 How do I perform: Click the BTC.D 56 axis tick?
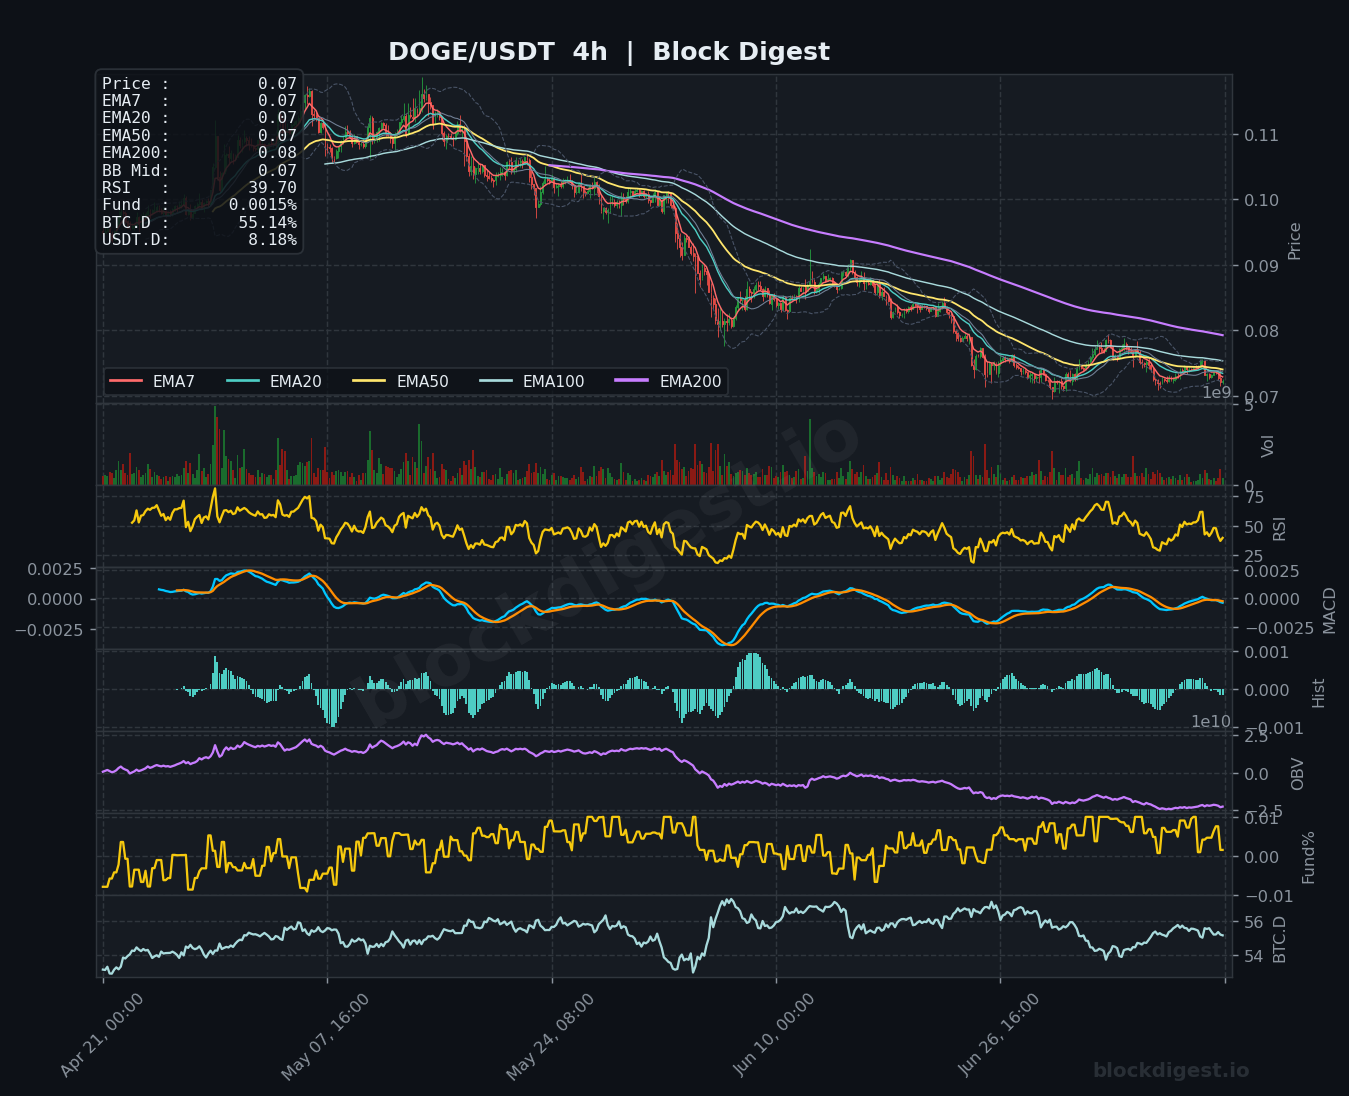[x=1254, y=923]
